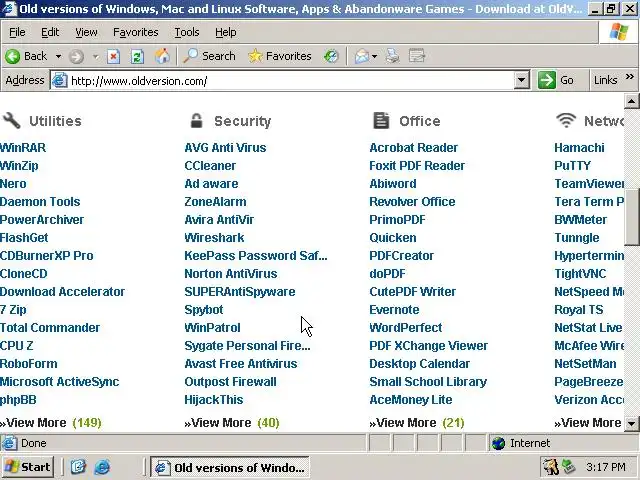Click the first system tray icon
The width and height of the screenshot is (640, 480).
point(551,467)
